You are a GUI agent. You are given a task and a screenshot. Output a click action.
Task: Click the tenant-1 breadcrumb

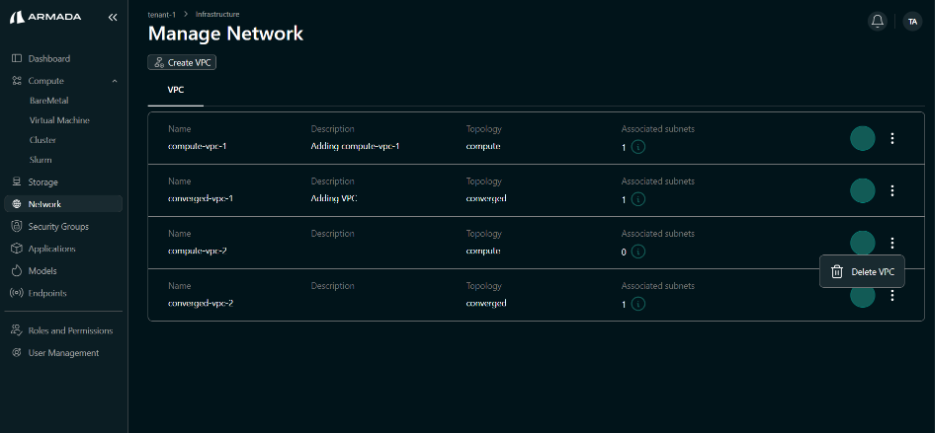point(162,14)
